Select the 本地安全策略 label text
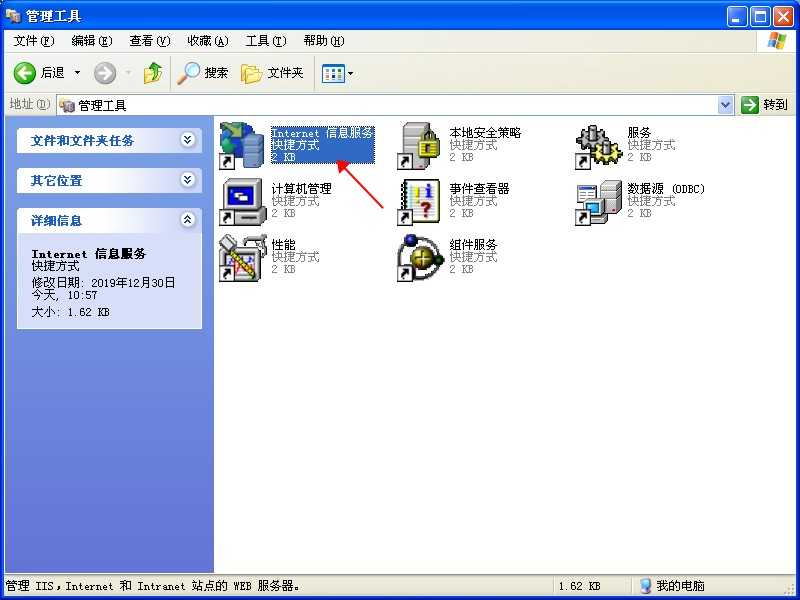 pos(485,133)
